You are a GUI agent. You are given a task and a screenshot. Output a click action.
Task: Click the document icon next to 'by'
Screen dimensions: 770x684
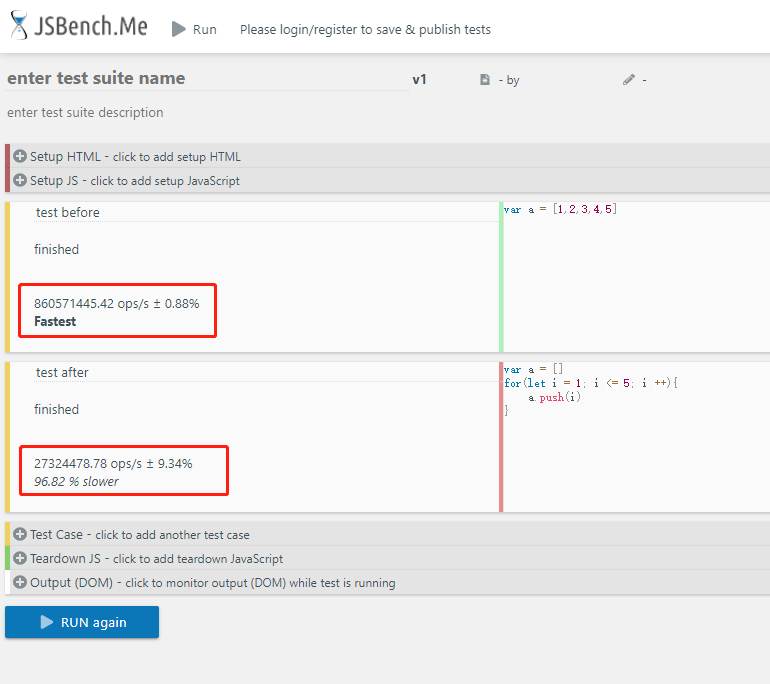pyautogui.click(x=485, y=80)
